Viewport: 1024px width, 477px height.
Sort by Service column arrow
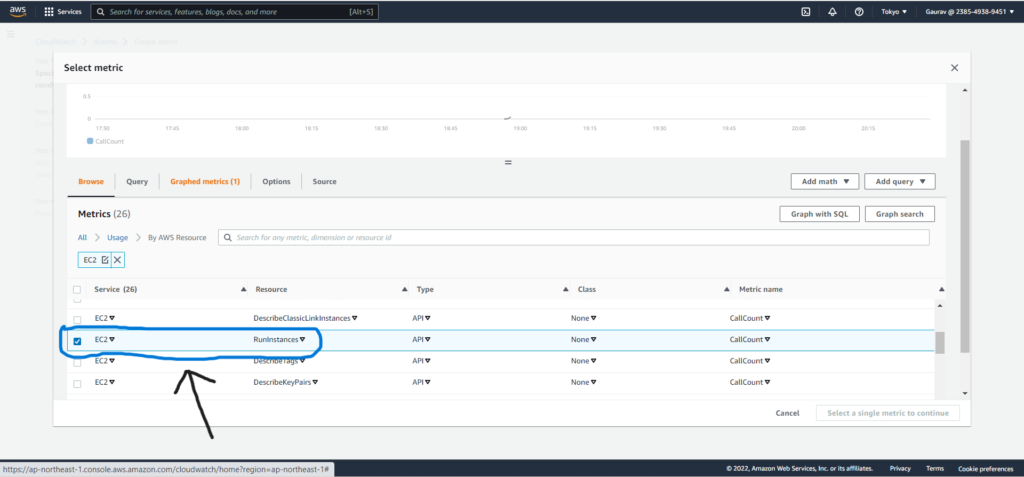[x=244, y=289]
